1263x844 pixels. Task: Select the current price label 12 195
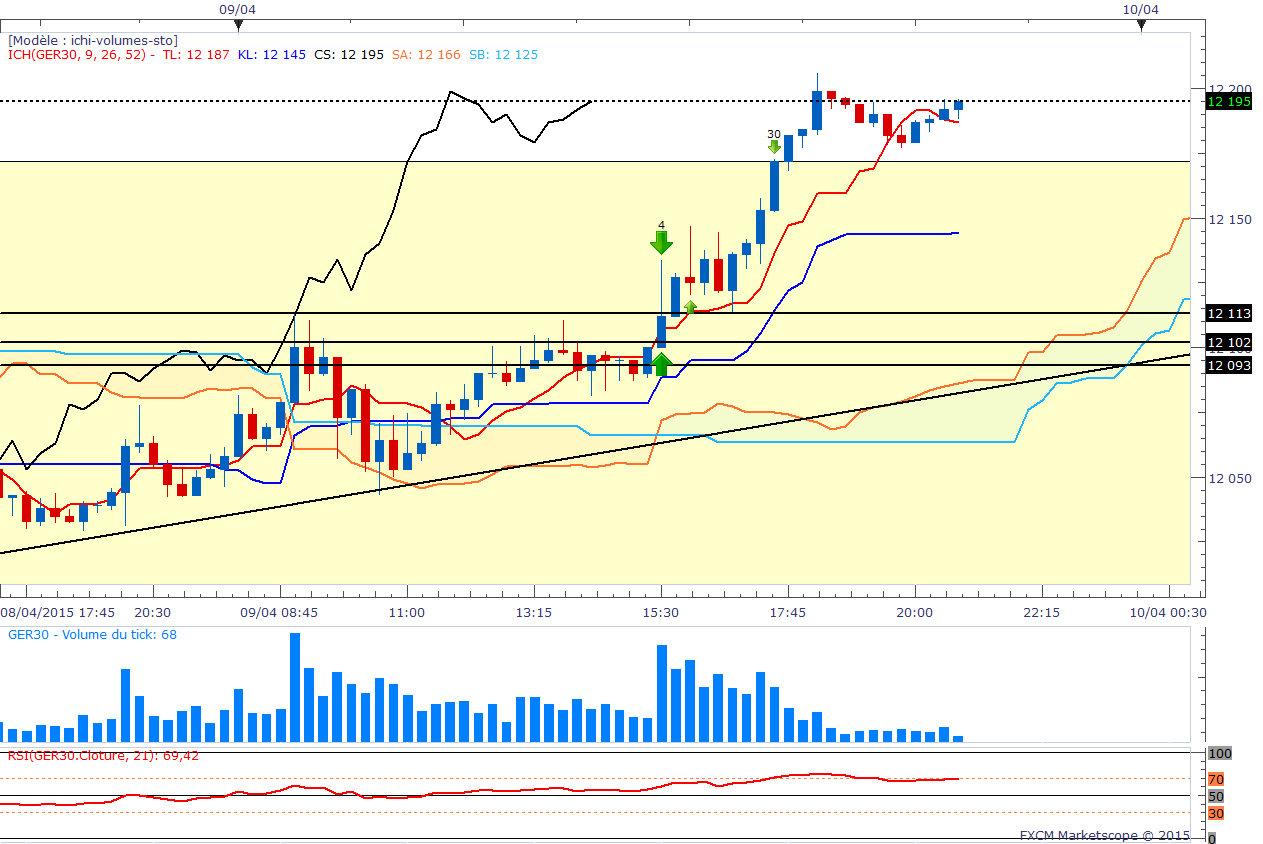coord(1229,101)
